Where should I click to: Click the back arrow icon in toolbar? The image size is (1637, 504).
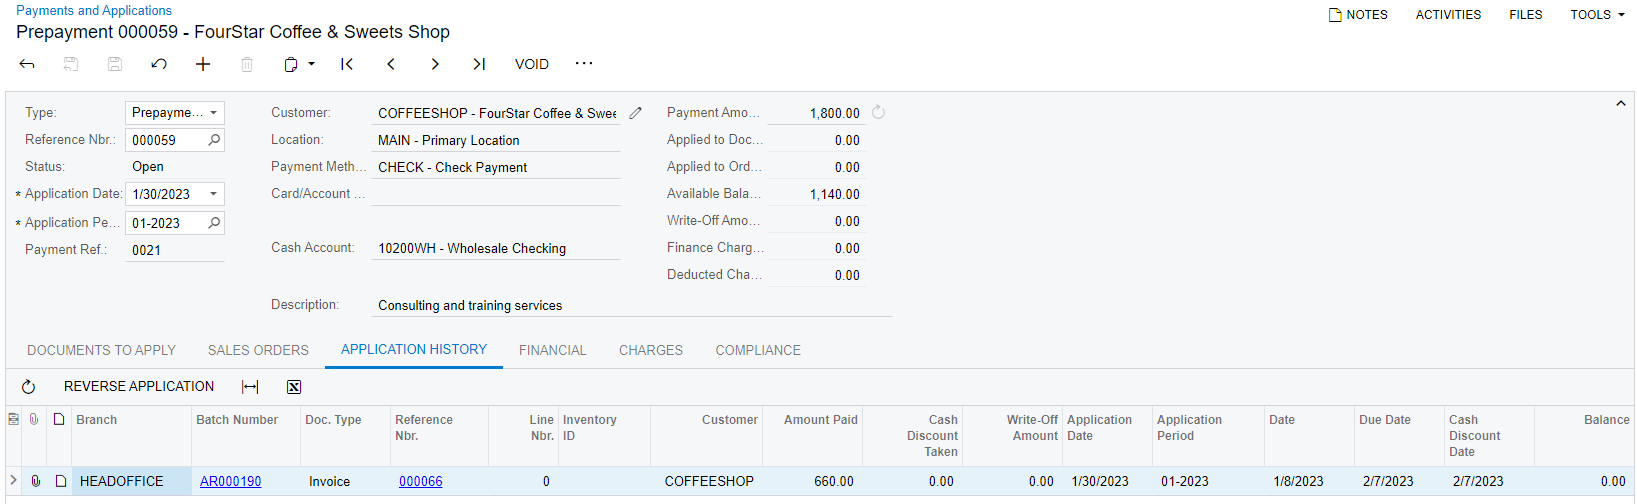[x=27, y=64]
